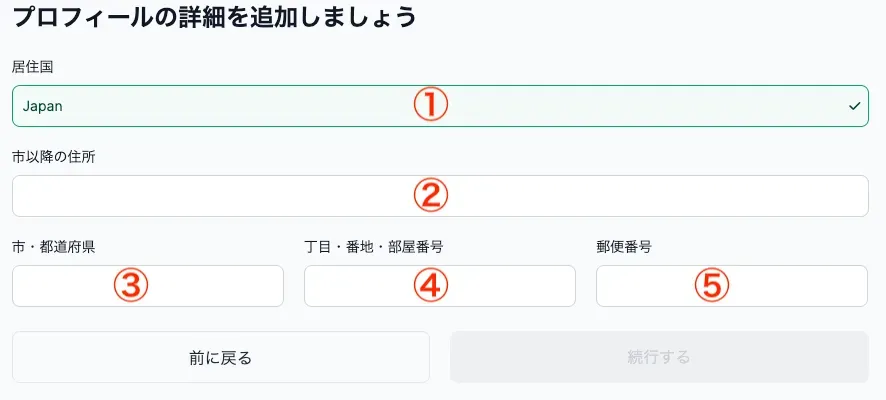Click the green checkmark in the country field
The height and width of the screenshot is (400, 886).
click(854, 106)
